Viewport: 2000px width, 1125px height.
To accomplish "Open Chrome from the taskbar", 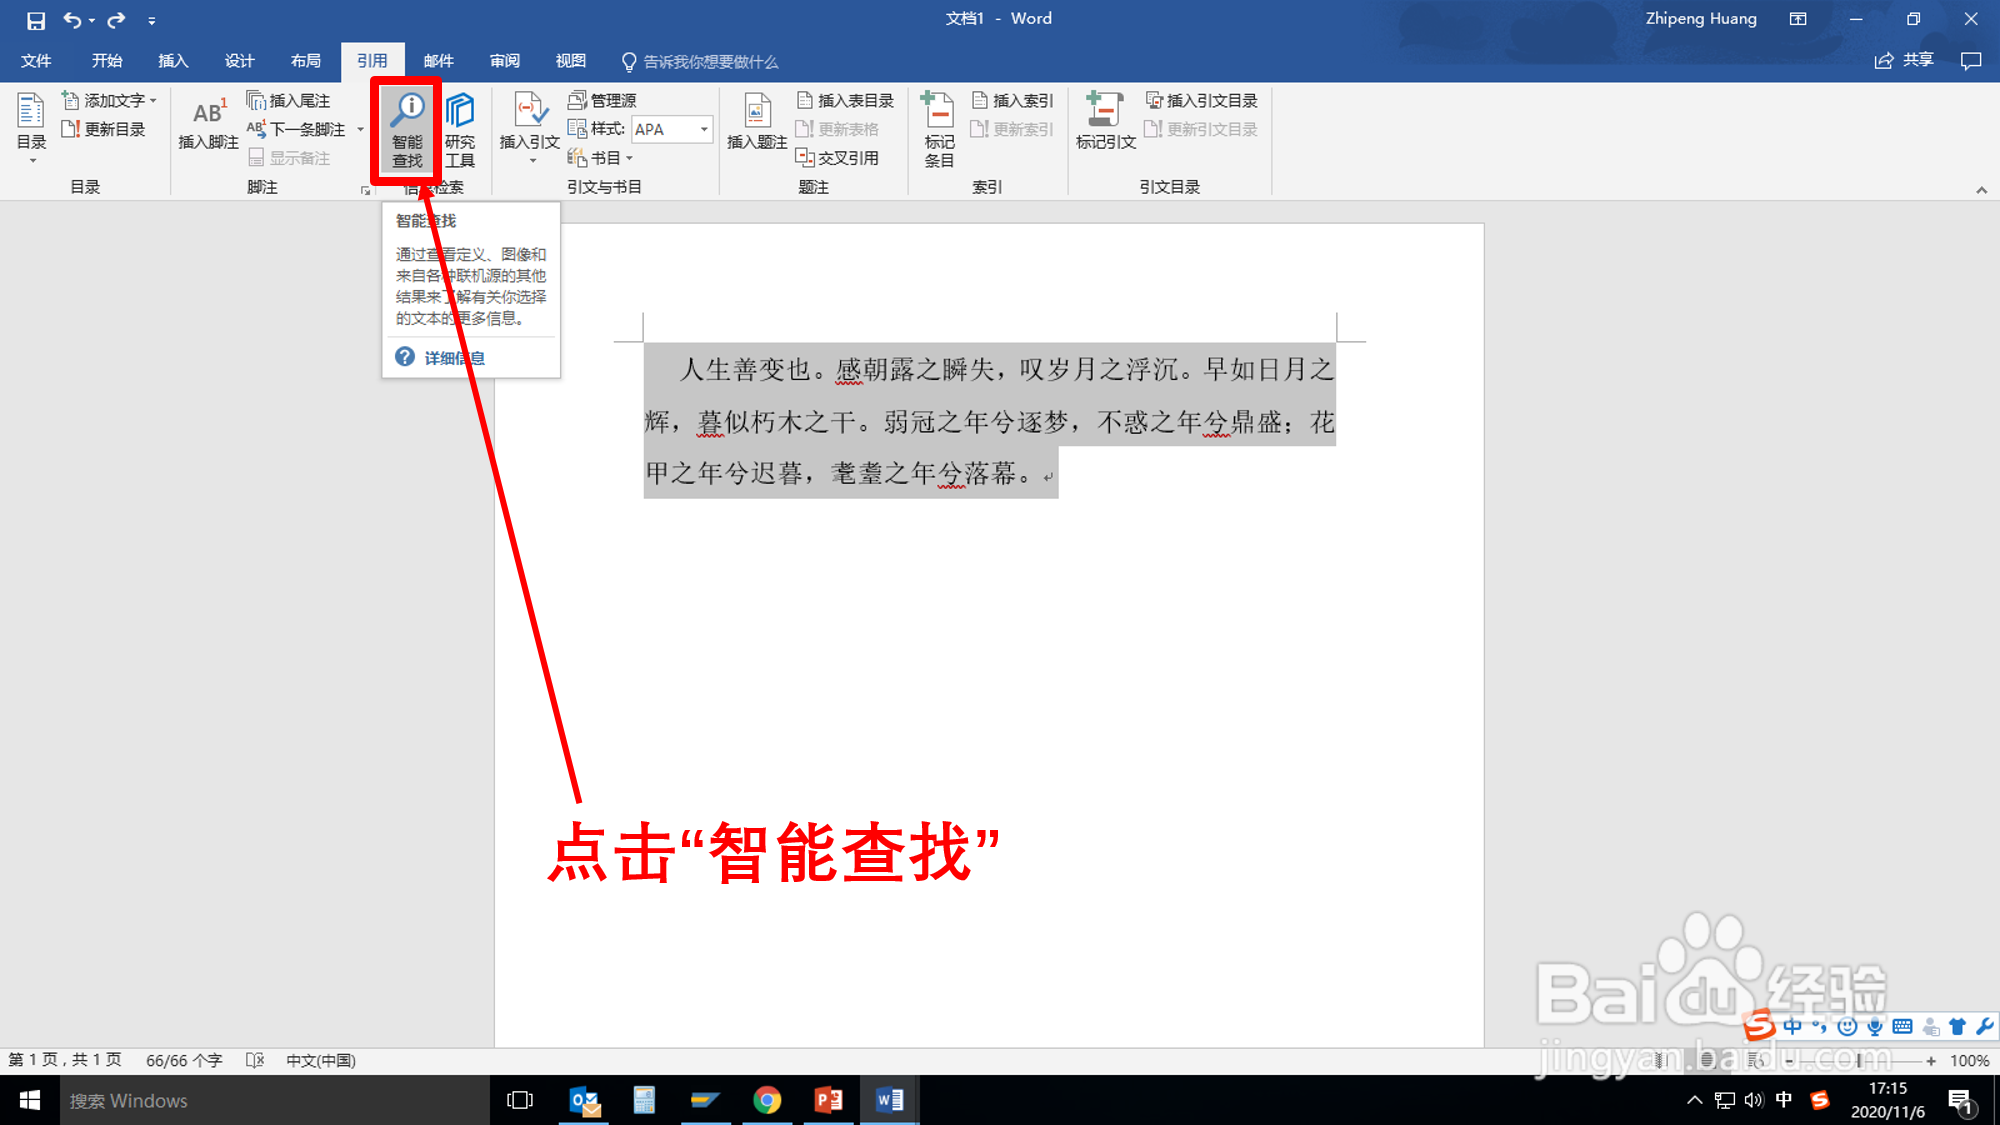I will (767, 1100).
